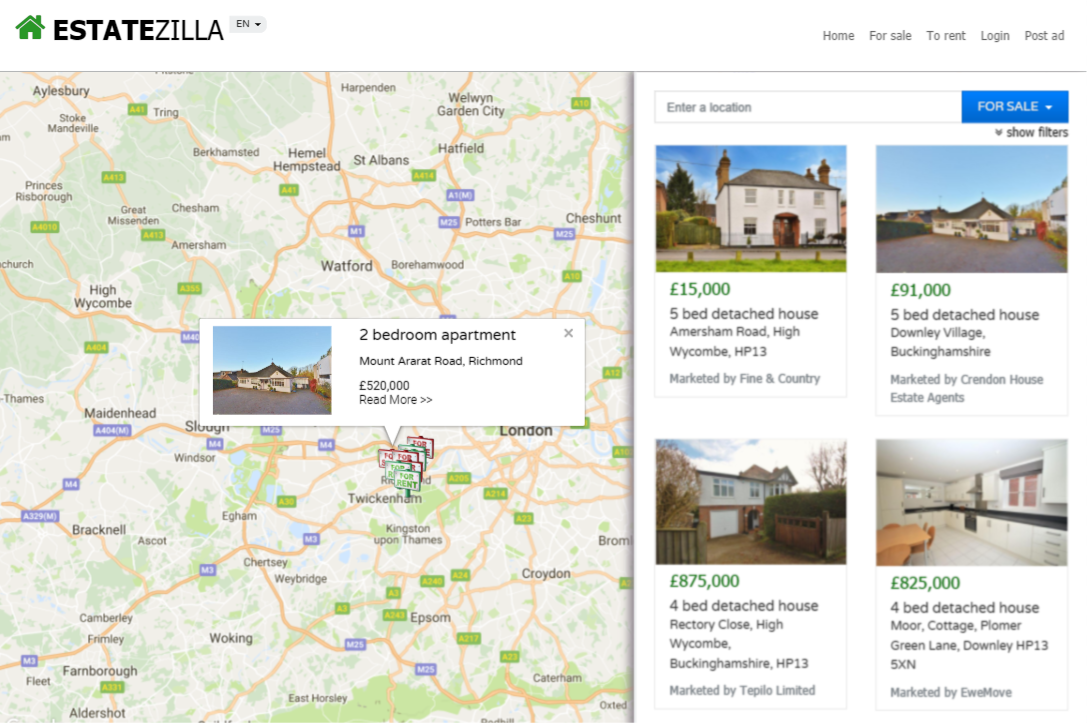Open the FOR SALE search dropdown
This screenshot has height=723, width=1087.
pos(1014,107)
